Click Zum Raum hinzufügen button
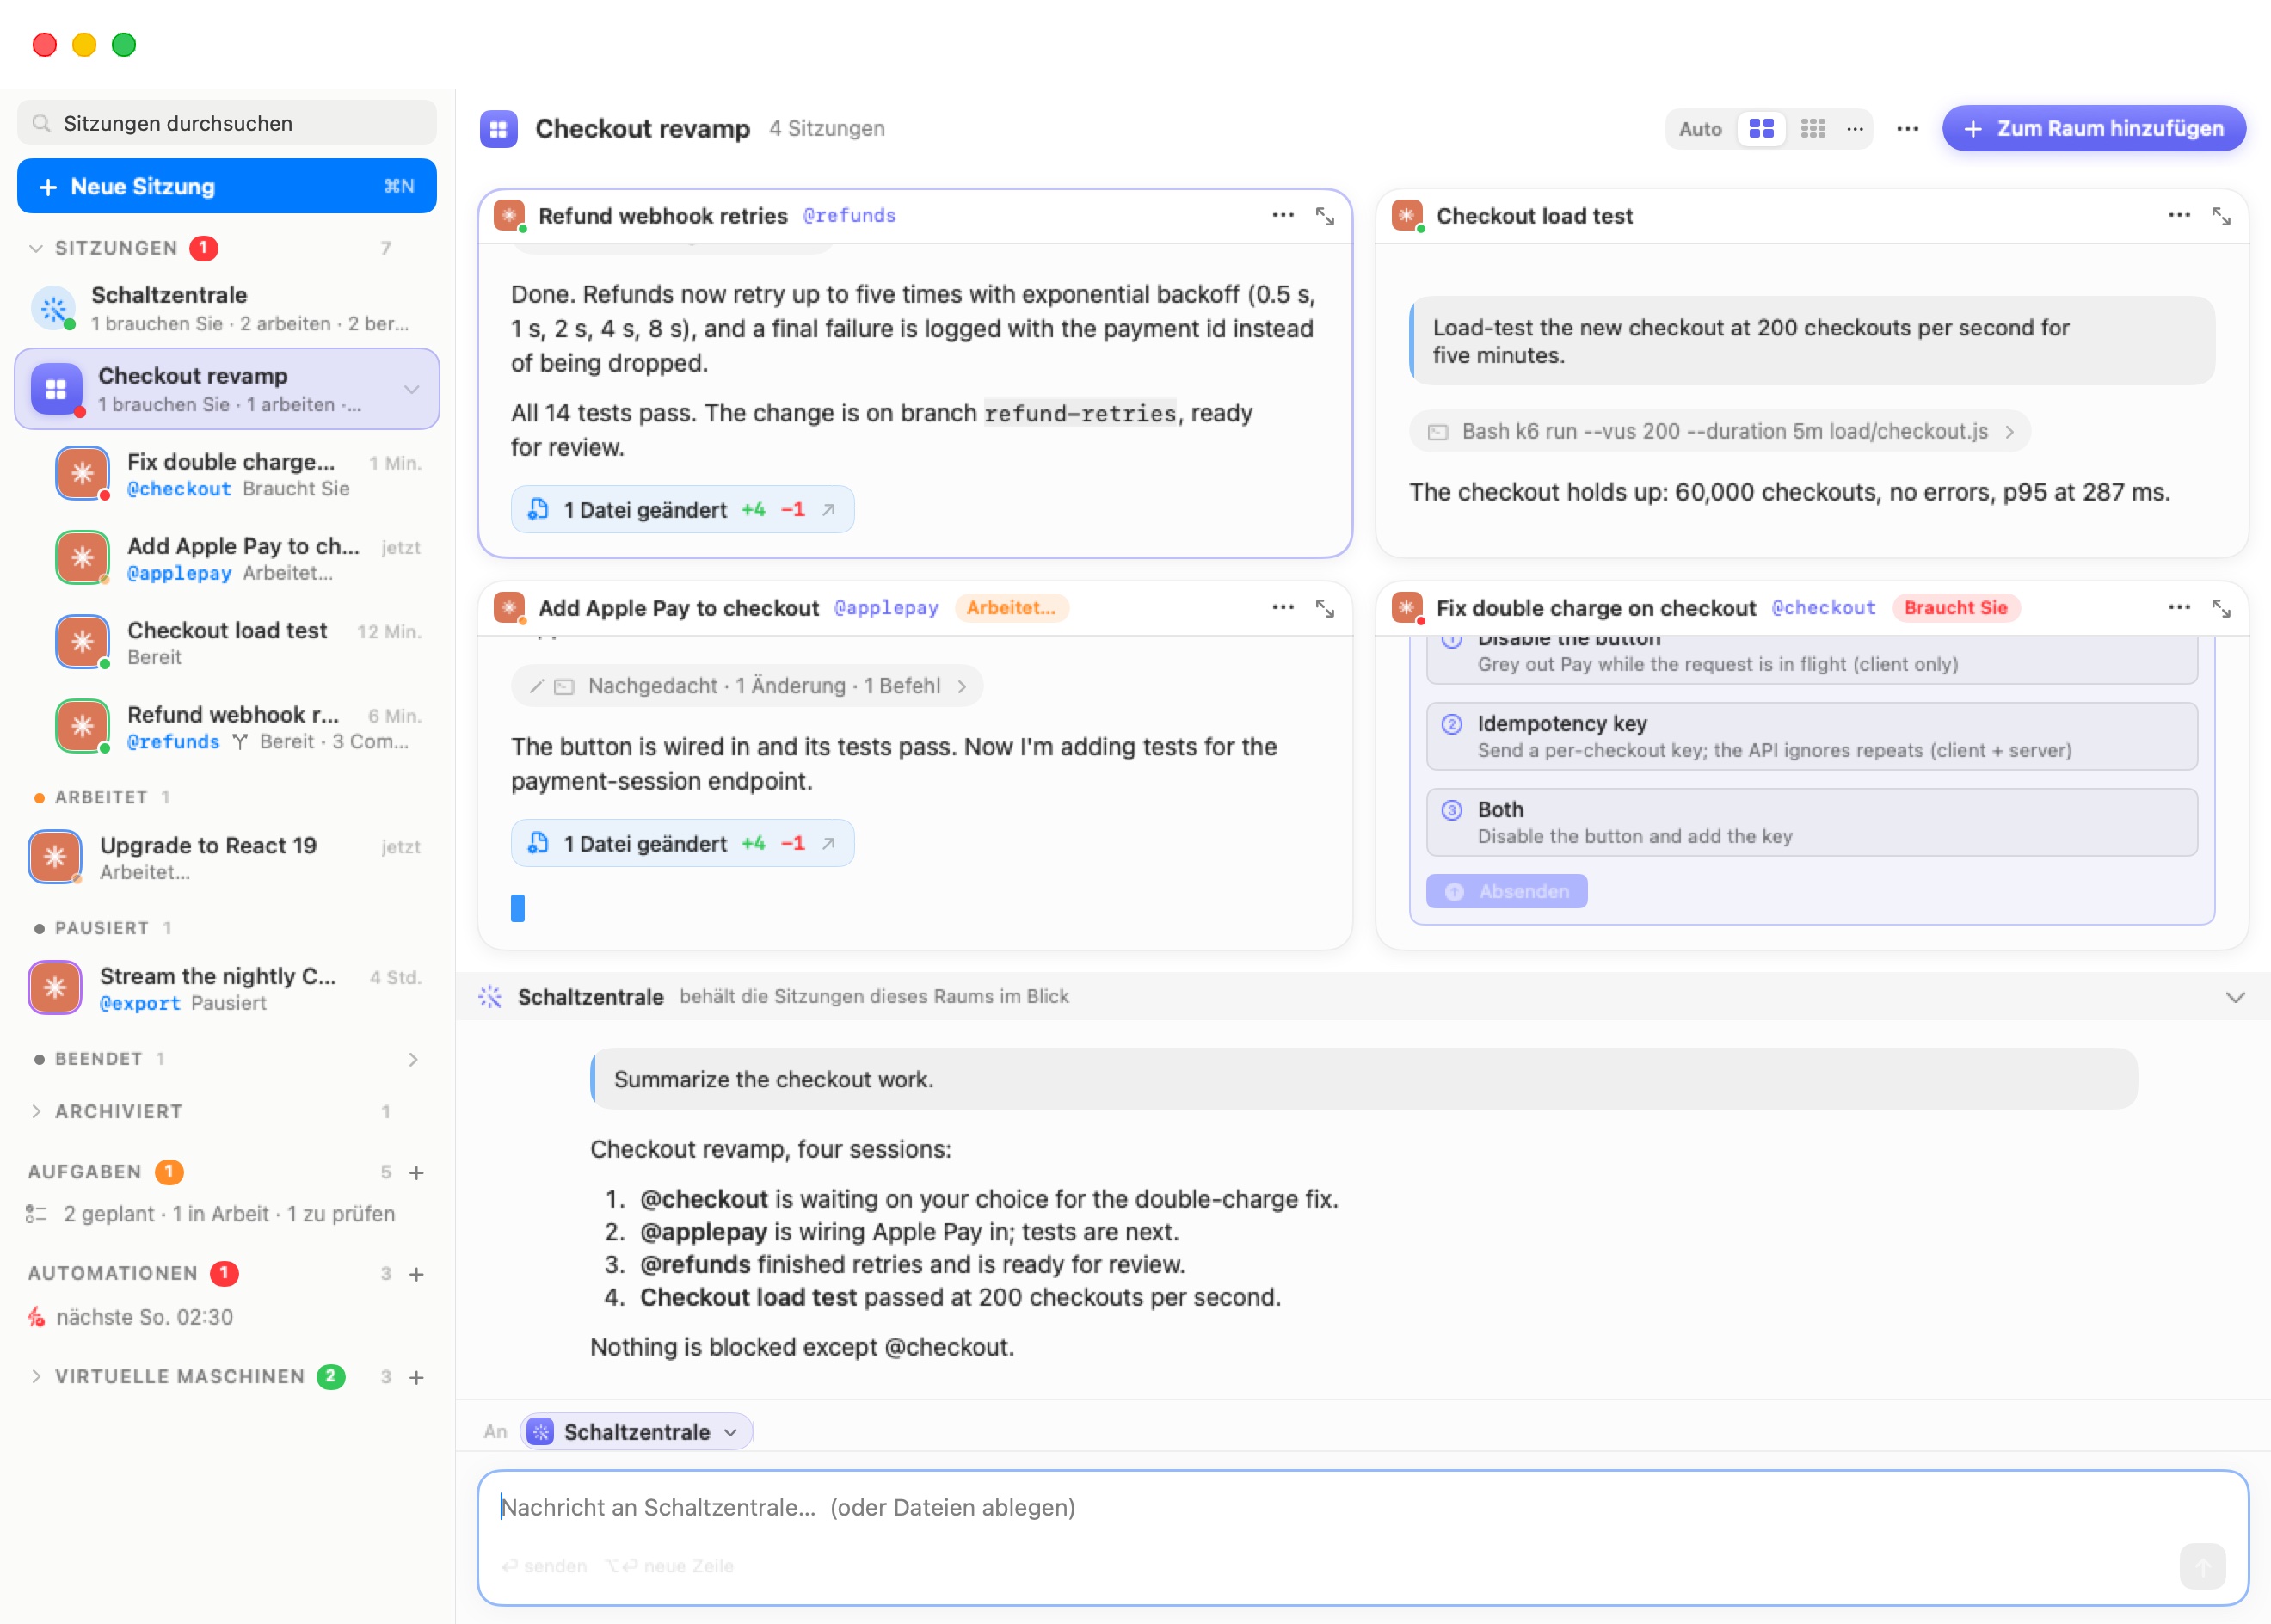2271x1624 pixels. pyautogui.click(x=2094, y=129)
